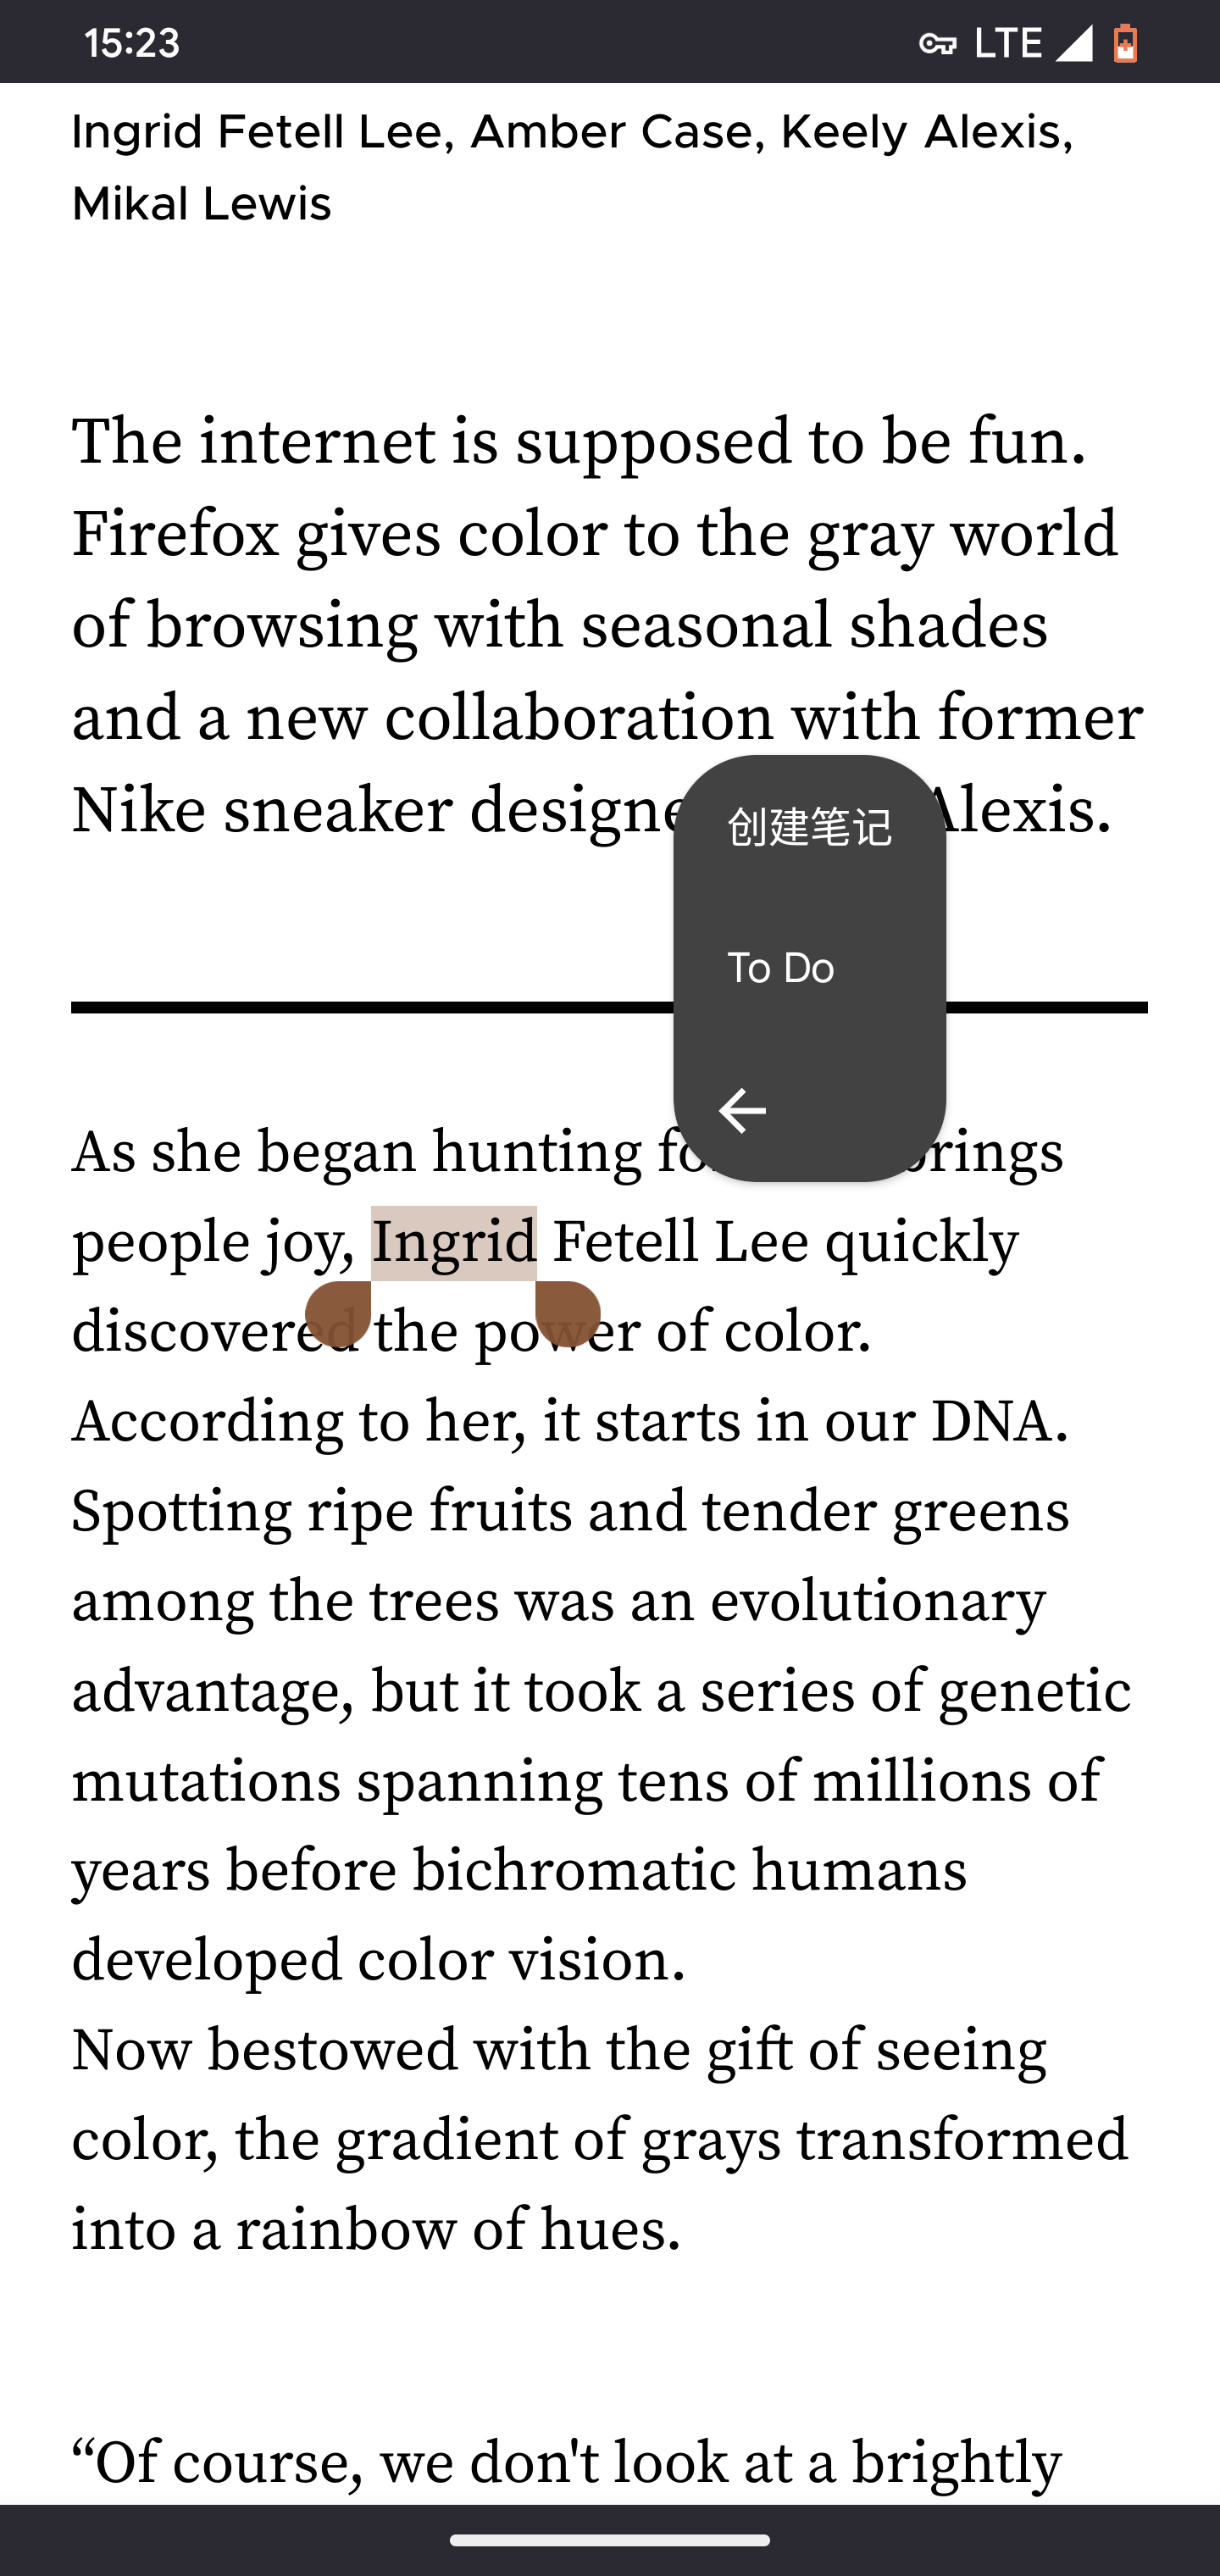Screen dimensions: 1220x2576
Task: Open author Amber Case in byline
Action: 611,132
